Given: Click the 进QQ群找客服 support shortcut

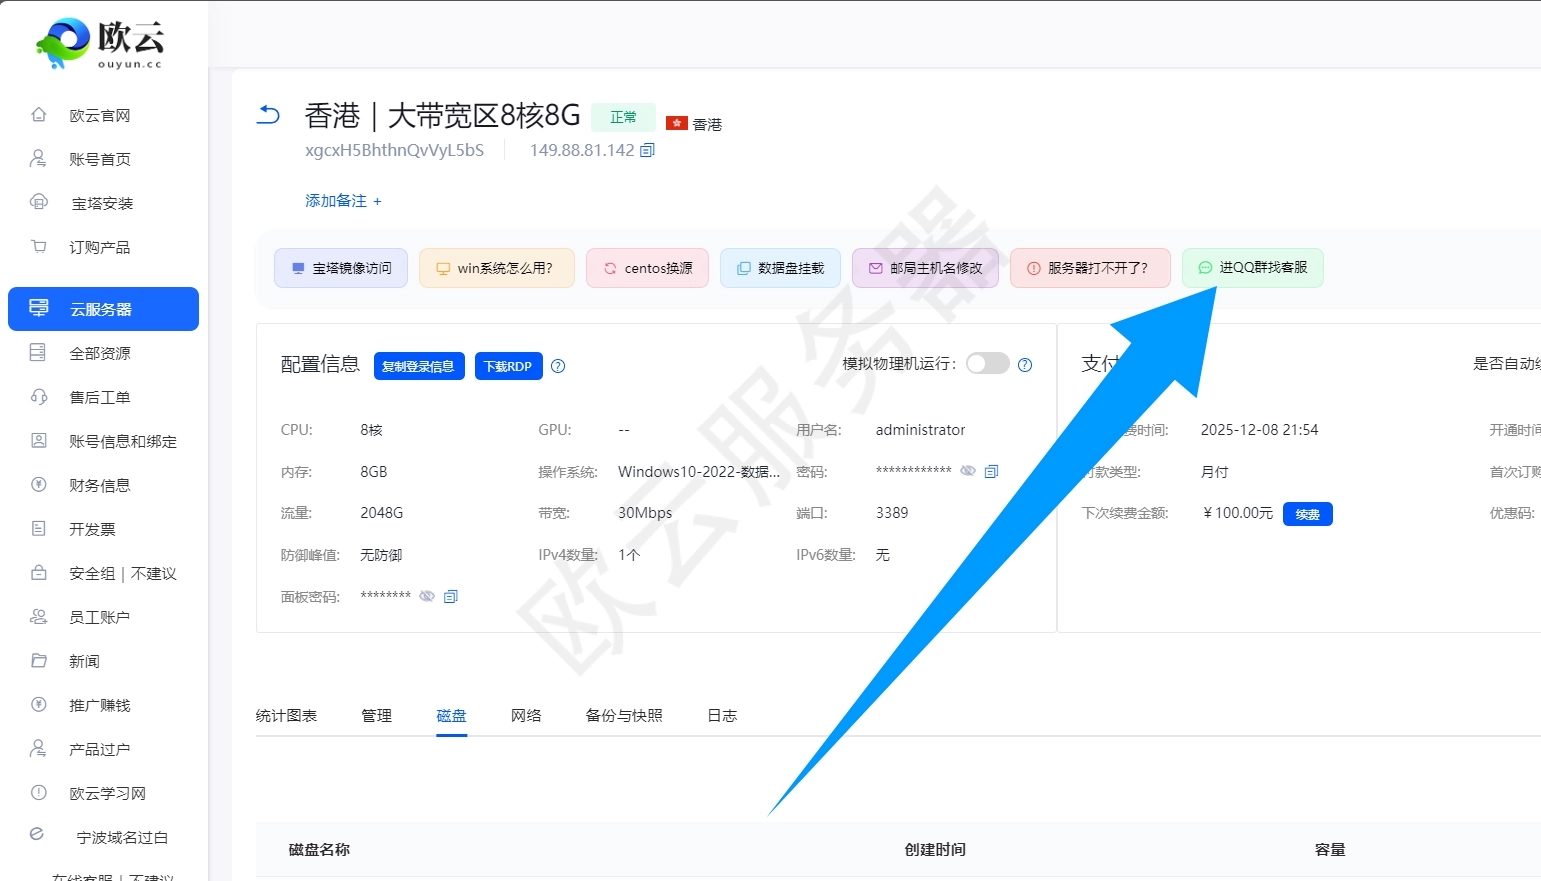Looking at the screenshot, I should 1252,268.
